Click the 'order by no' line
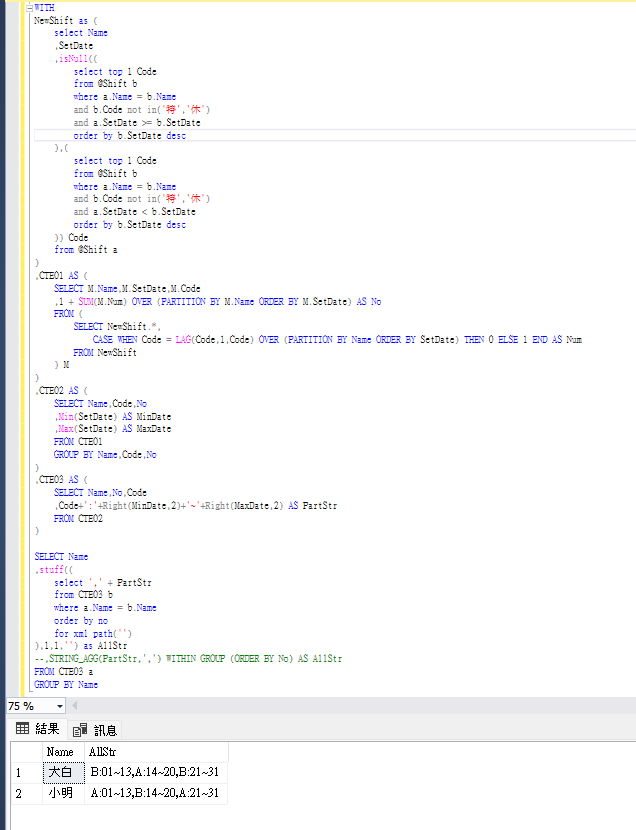636x830 pixels. coord(81,620)
